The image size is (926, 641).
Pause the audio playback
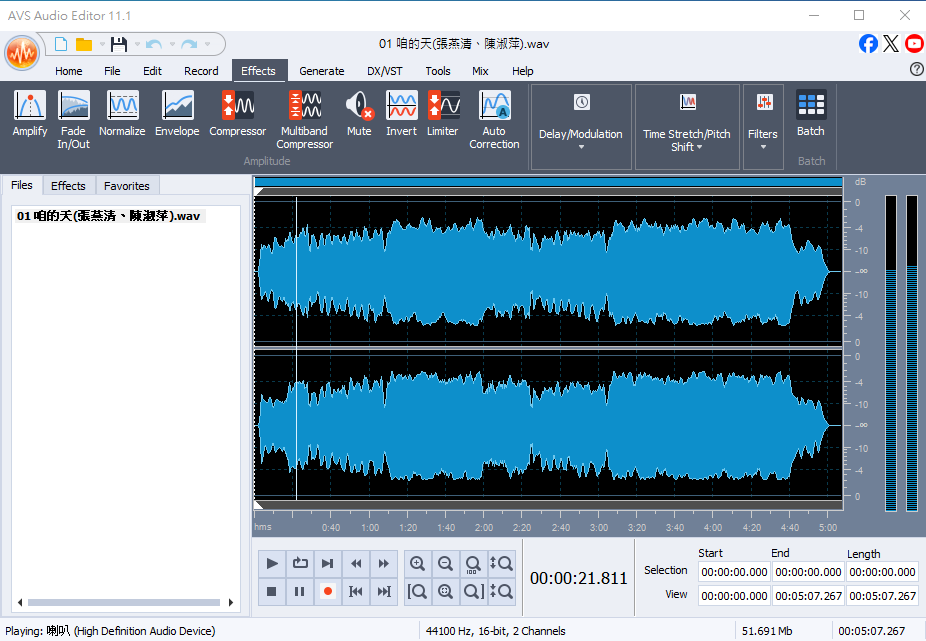[300, 592]
